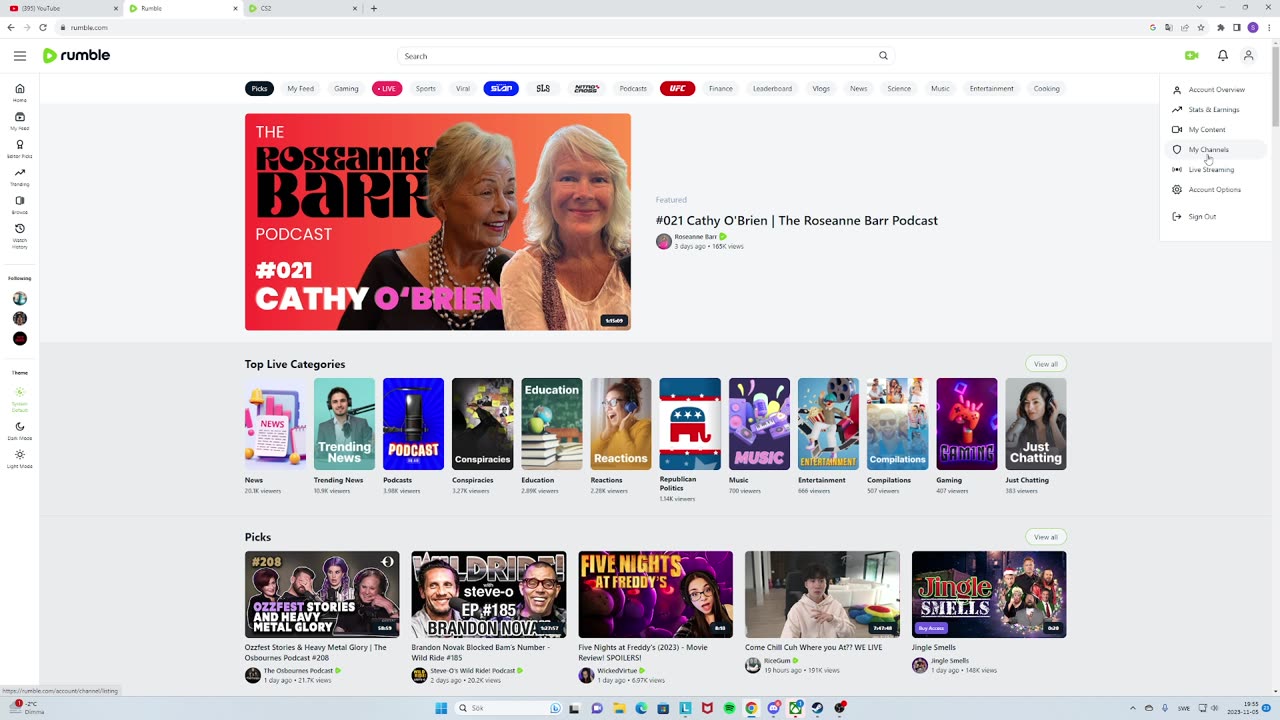This screenshot has width=1280, height=720.
Task: Open Trending in the left sidebar
Action: click(x=19, y=177)
